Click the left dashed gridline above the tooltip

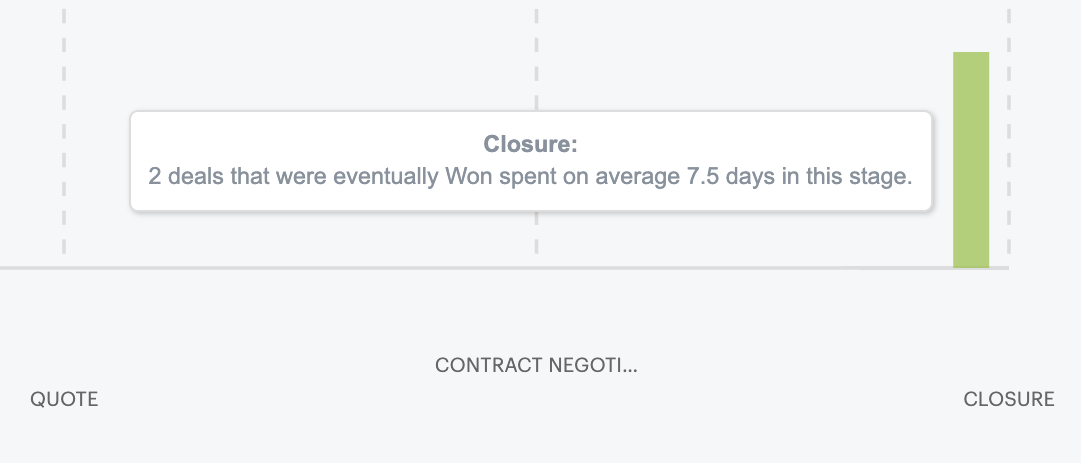[64, 60]
